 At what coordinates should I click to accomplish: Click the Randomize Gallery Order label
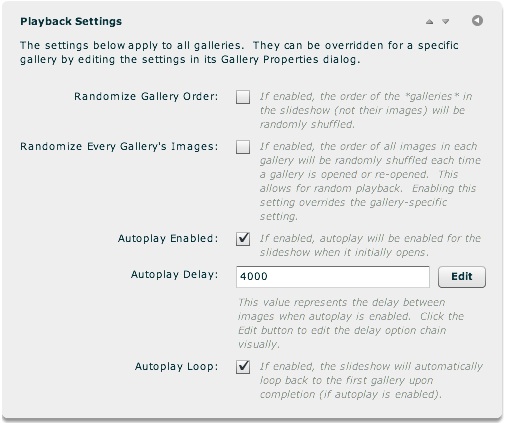click(146, 96)
